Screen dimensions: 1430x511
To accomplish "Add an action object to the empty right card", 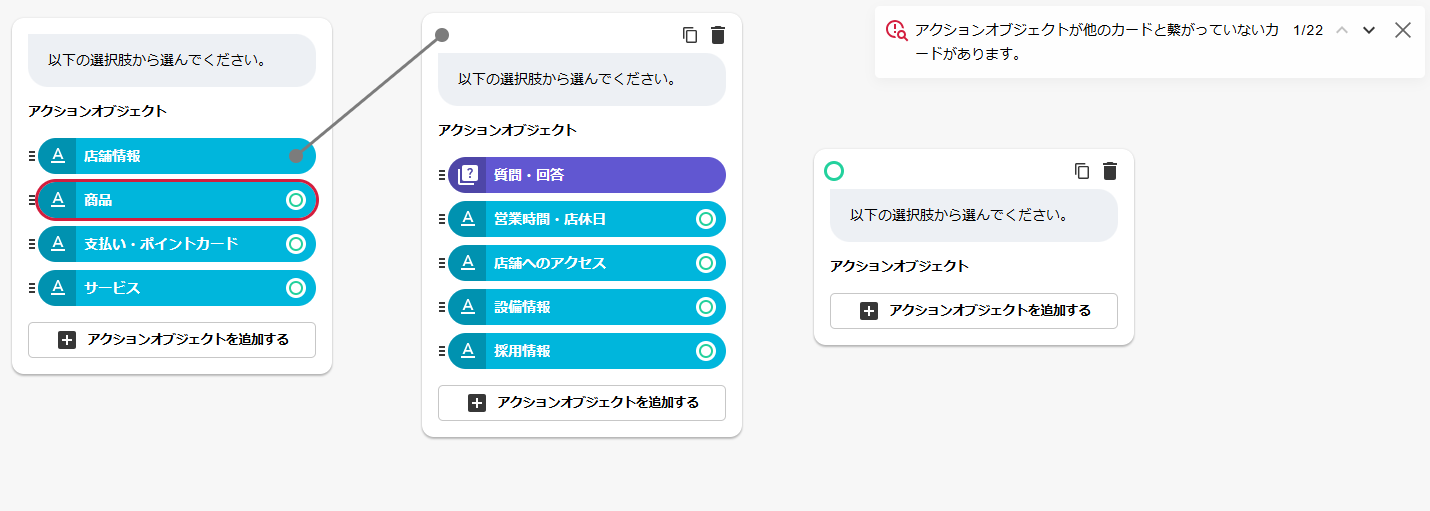I will tap(974, 311).
